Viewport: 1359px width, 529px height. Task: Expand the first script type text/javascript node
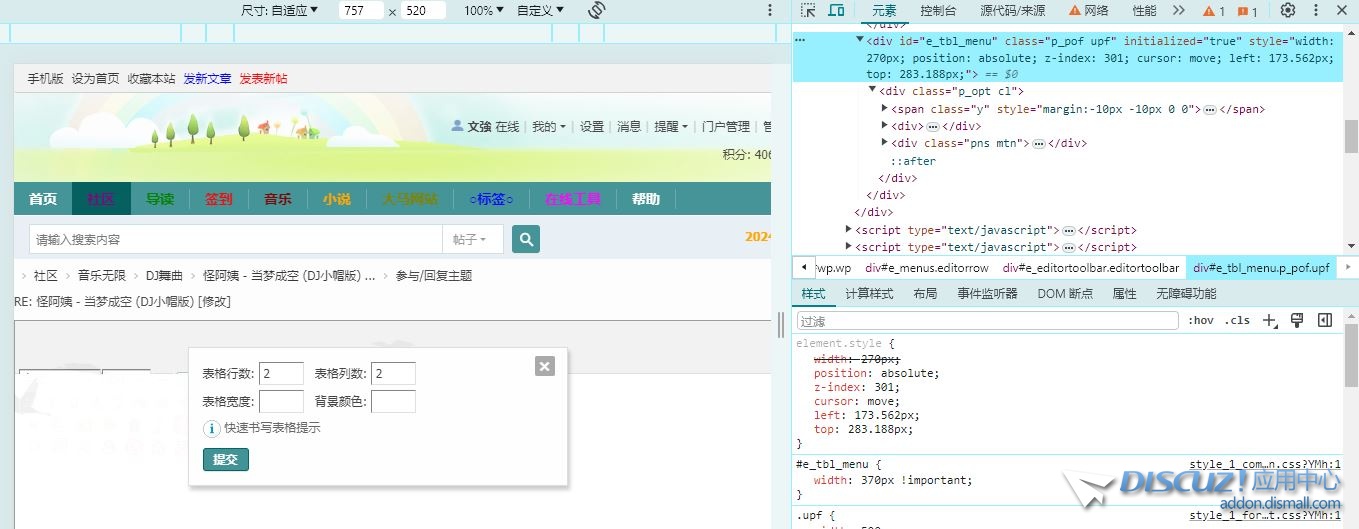click(x=849, y=229)
